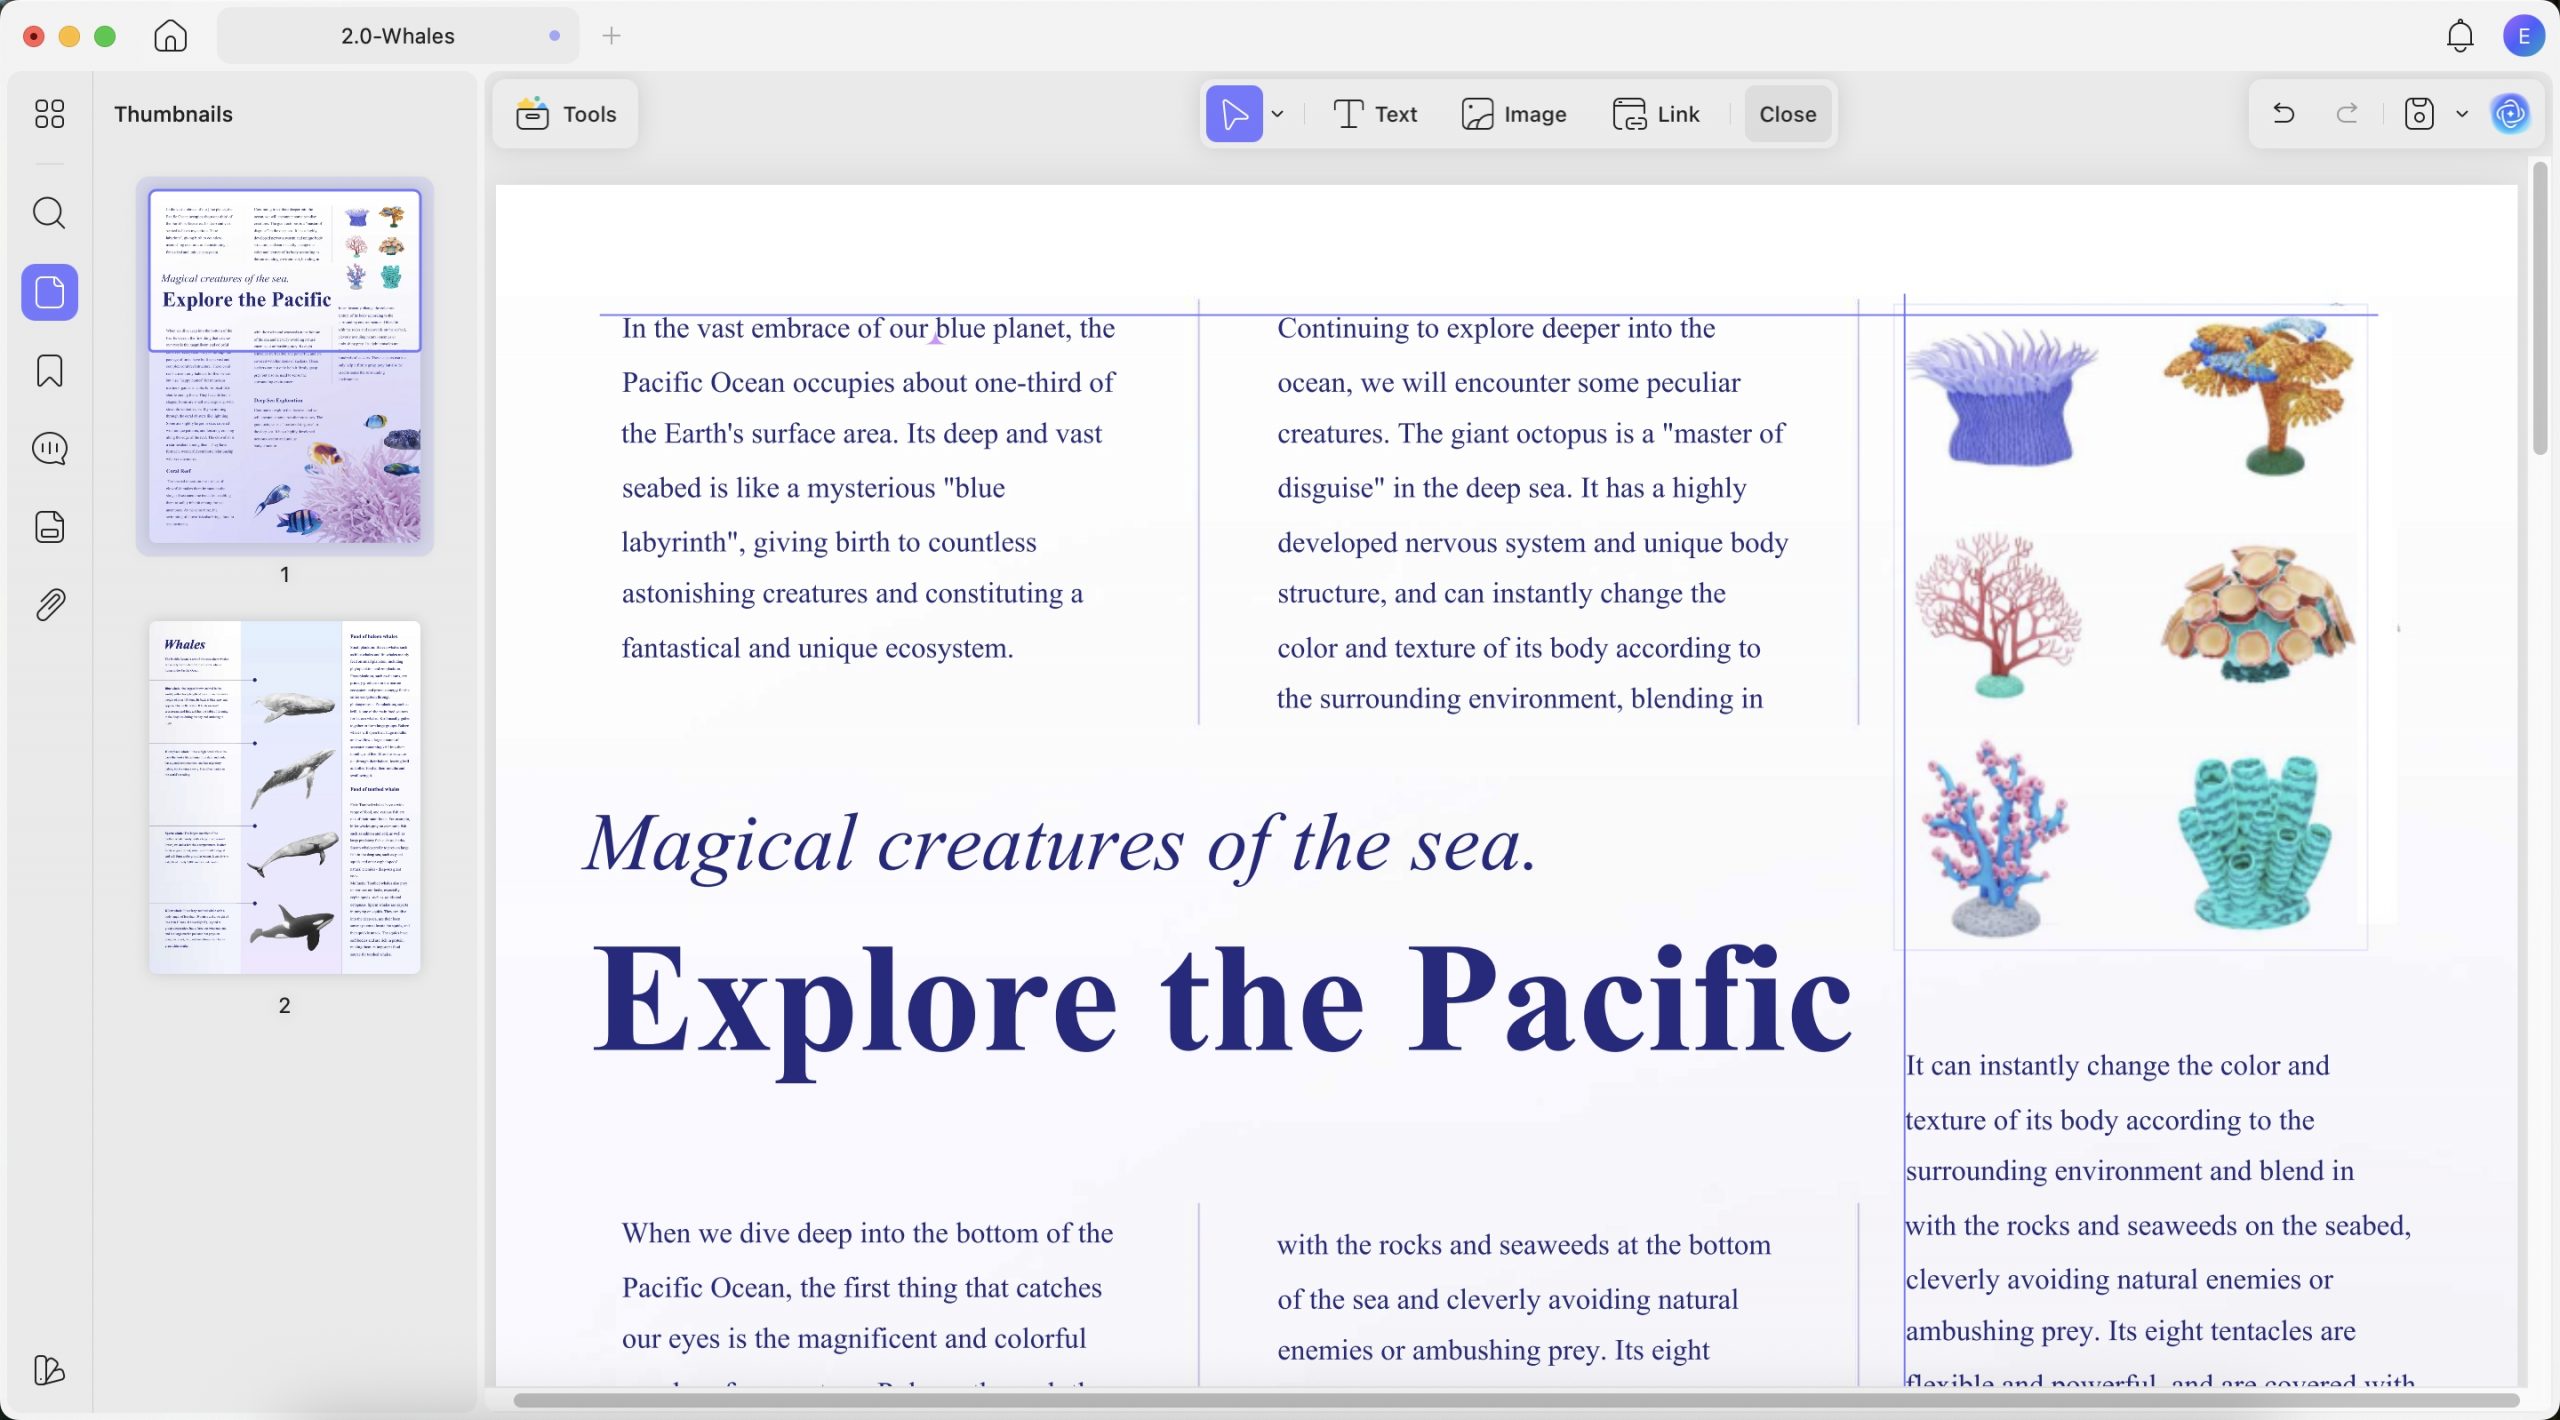Open the all-tools grid icon in sidebar
2560x1420 pixels.
point(49,114)
